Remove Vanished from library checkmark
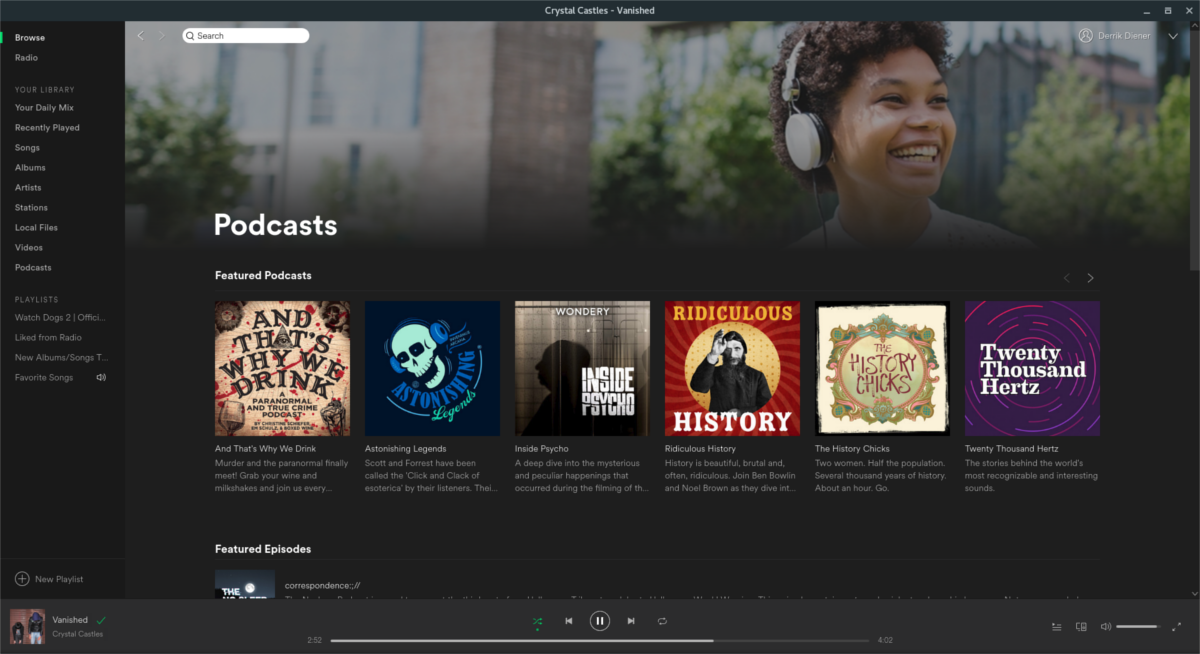 [101, 620]
